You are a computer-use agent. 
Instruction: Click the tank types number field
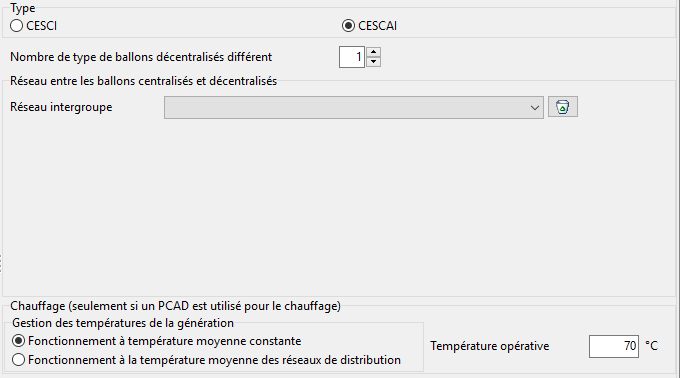[352, 57]
